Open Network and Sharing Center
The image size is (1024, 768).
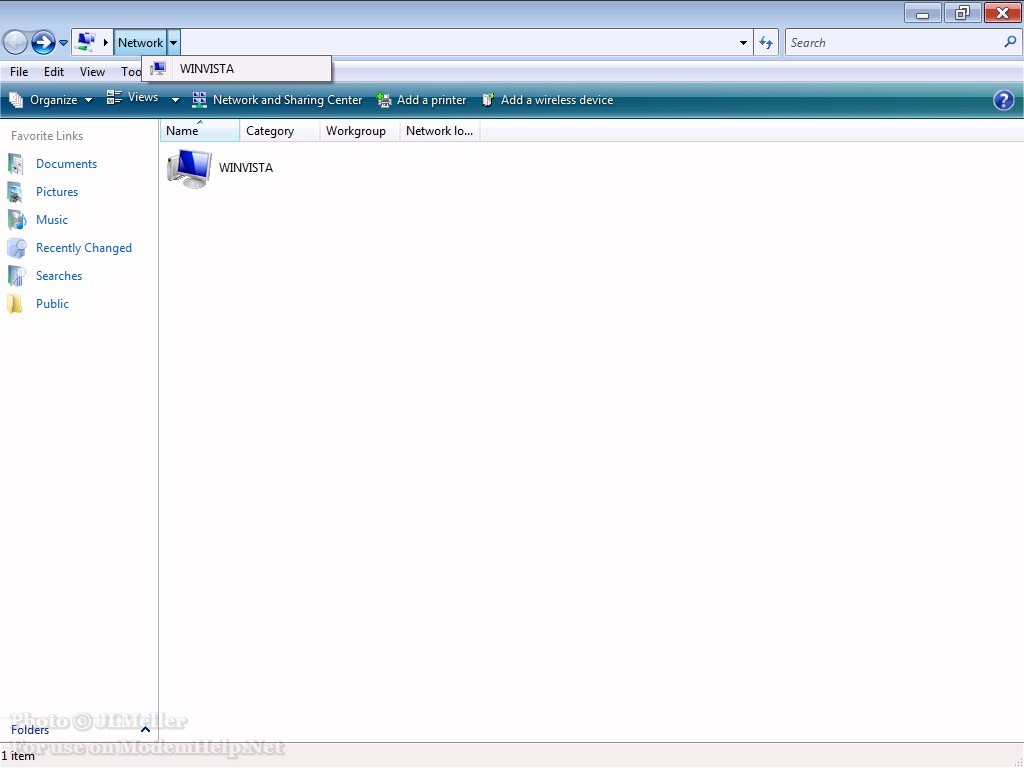[277, 100]
